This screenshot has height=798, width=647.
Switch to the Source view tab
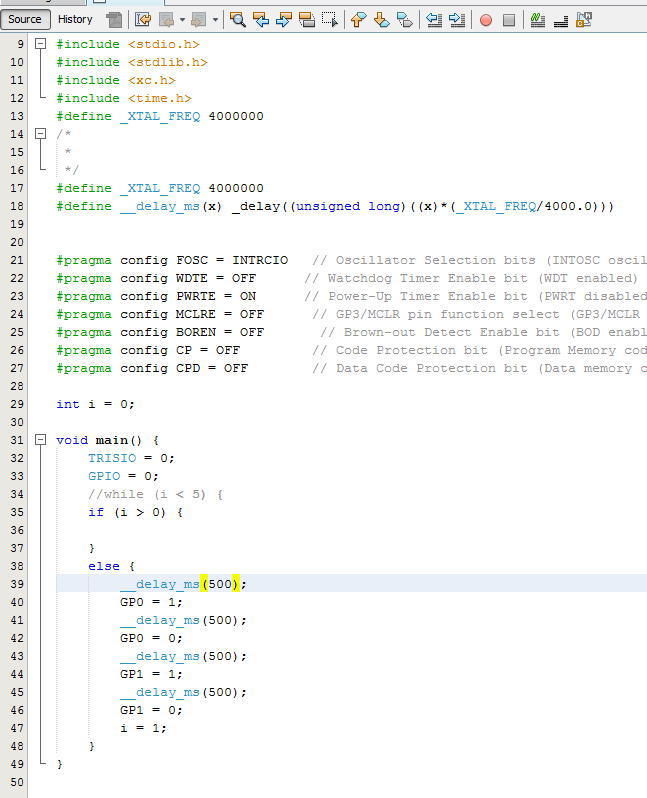[x=25, y=19]
